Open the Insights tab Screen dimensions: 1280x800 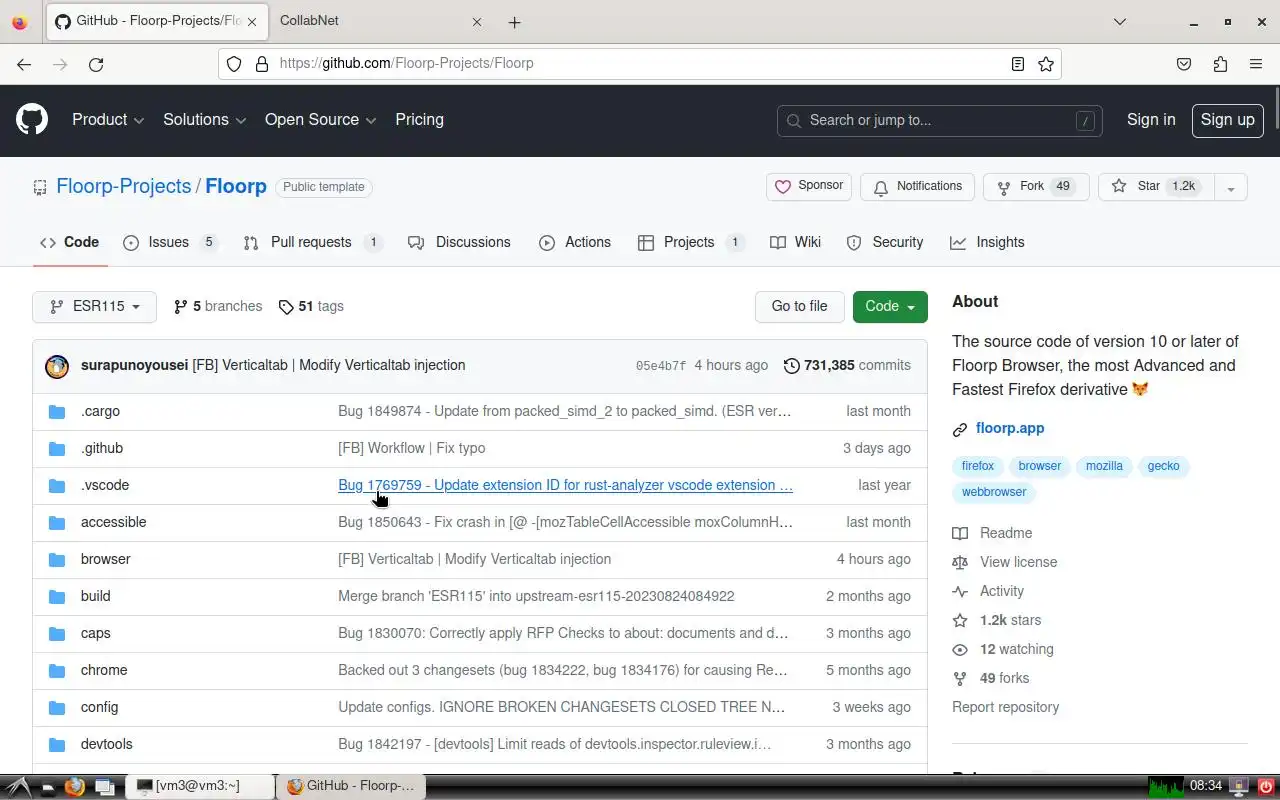pos(988,242)
